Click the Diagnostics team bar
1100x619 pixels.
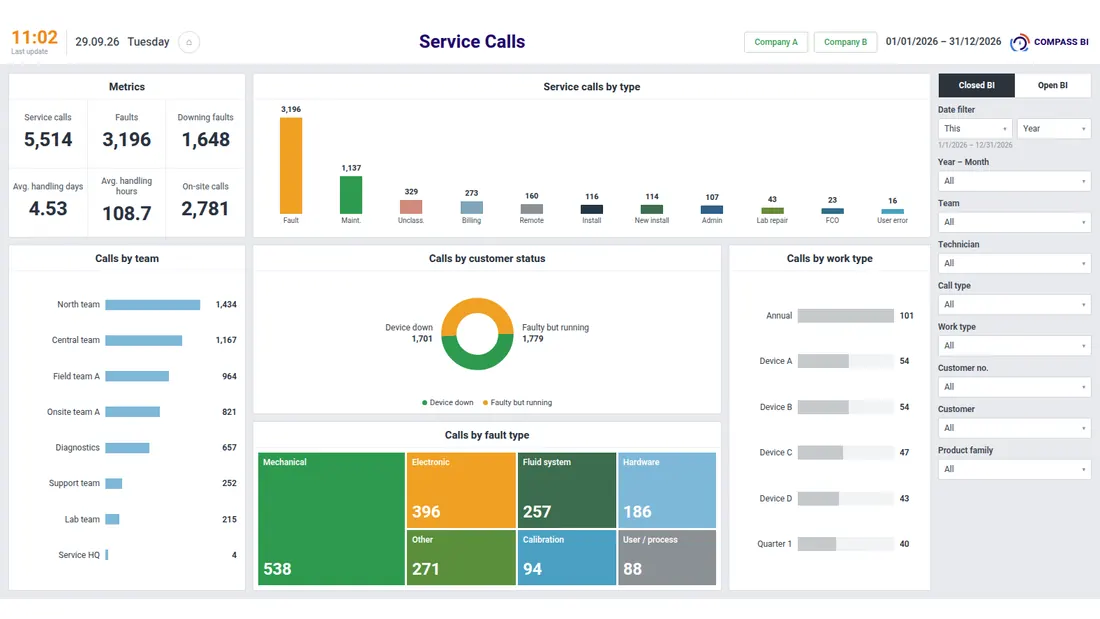128,448
